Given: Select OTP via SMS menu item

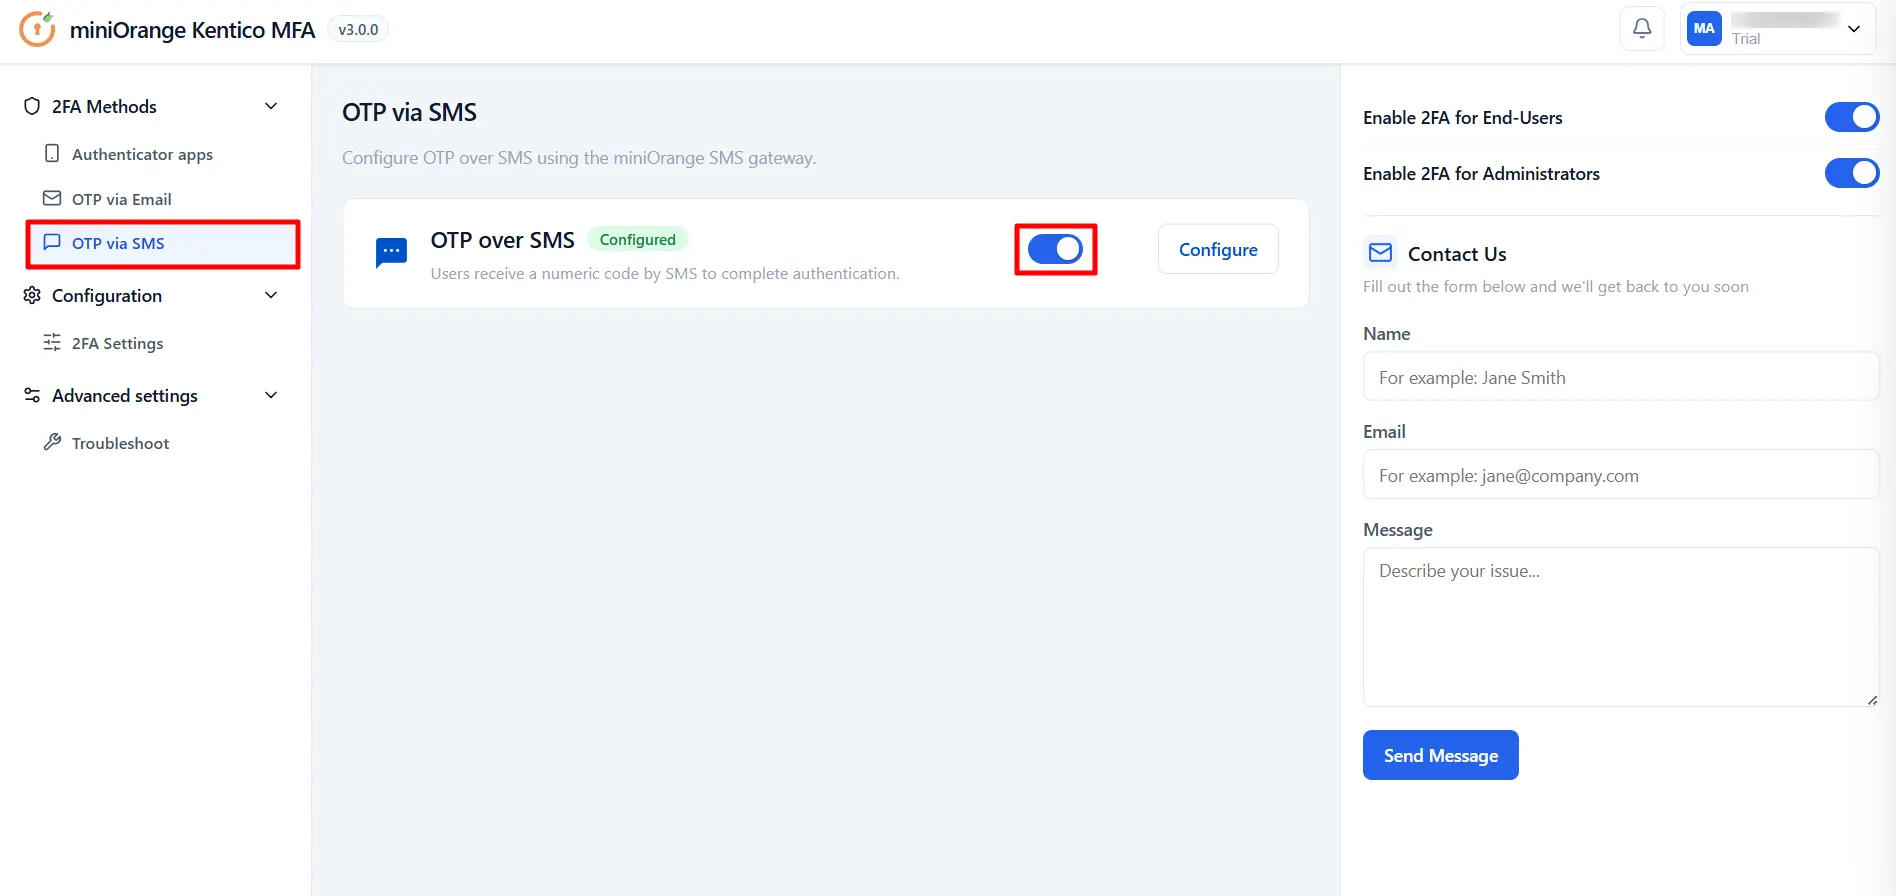Looking at the screenshot, I should point(163,243).
